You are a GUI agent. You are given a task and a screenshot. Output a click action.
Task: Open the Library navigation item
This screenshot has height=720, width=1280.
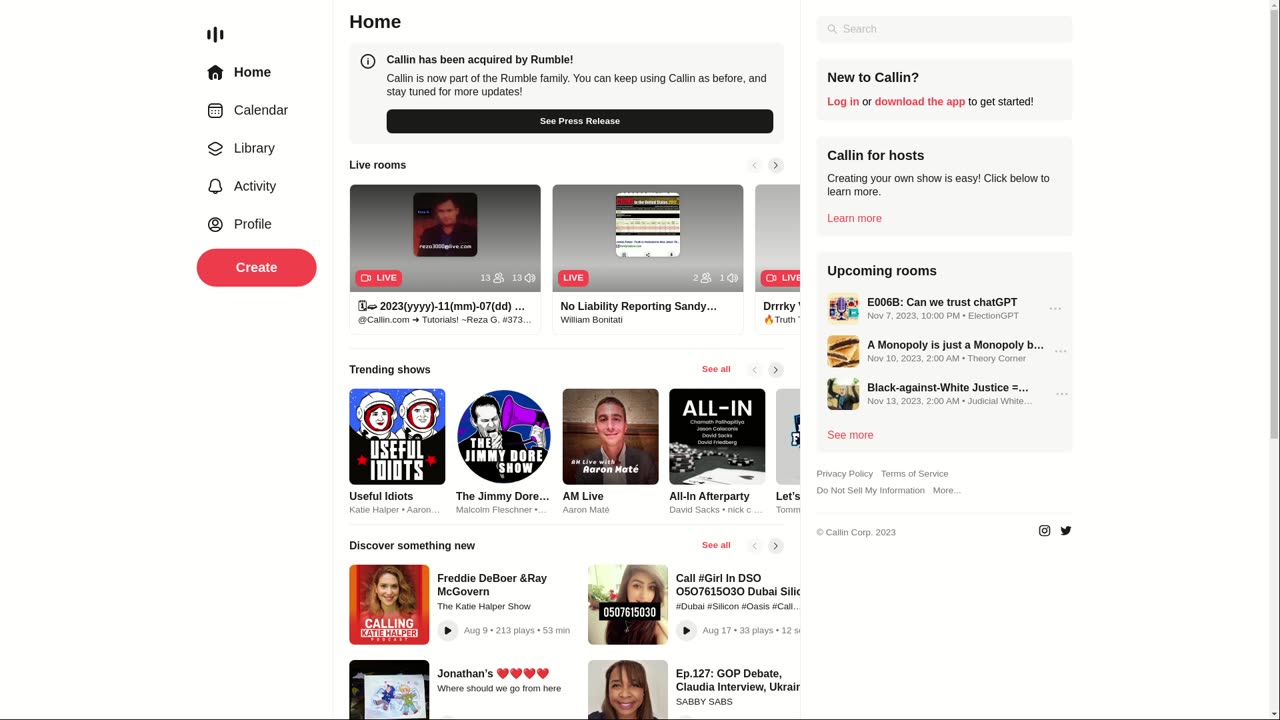(x=241, y=148)
